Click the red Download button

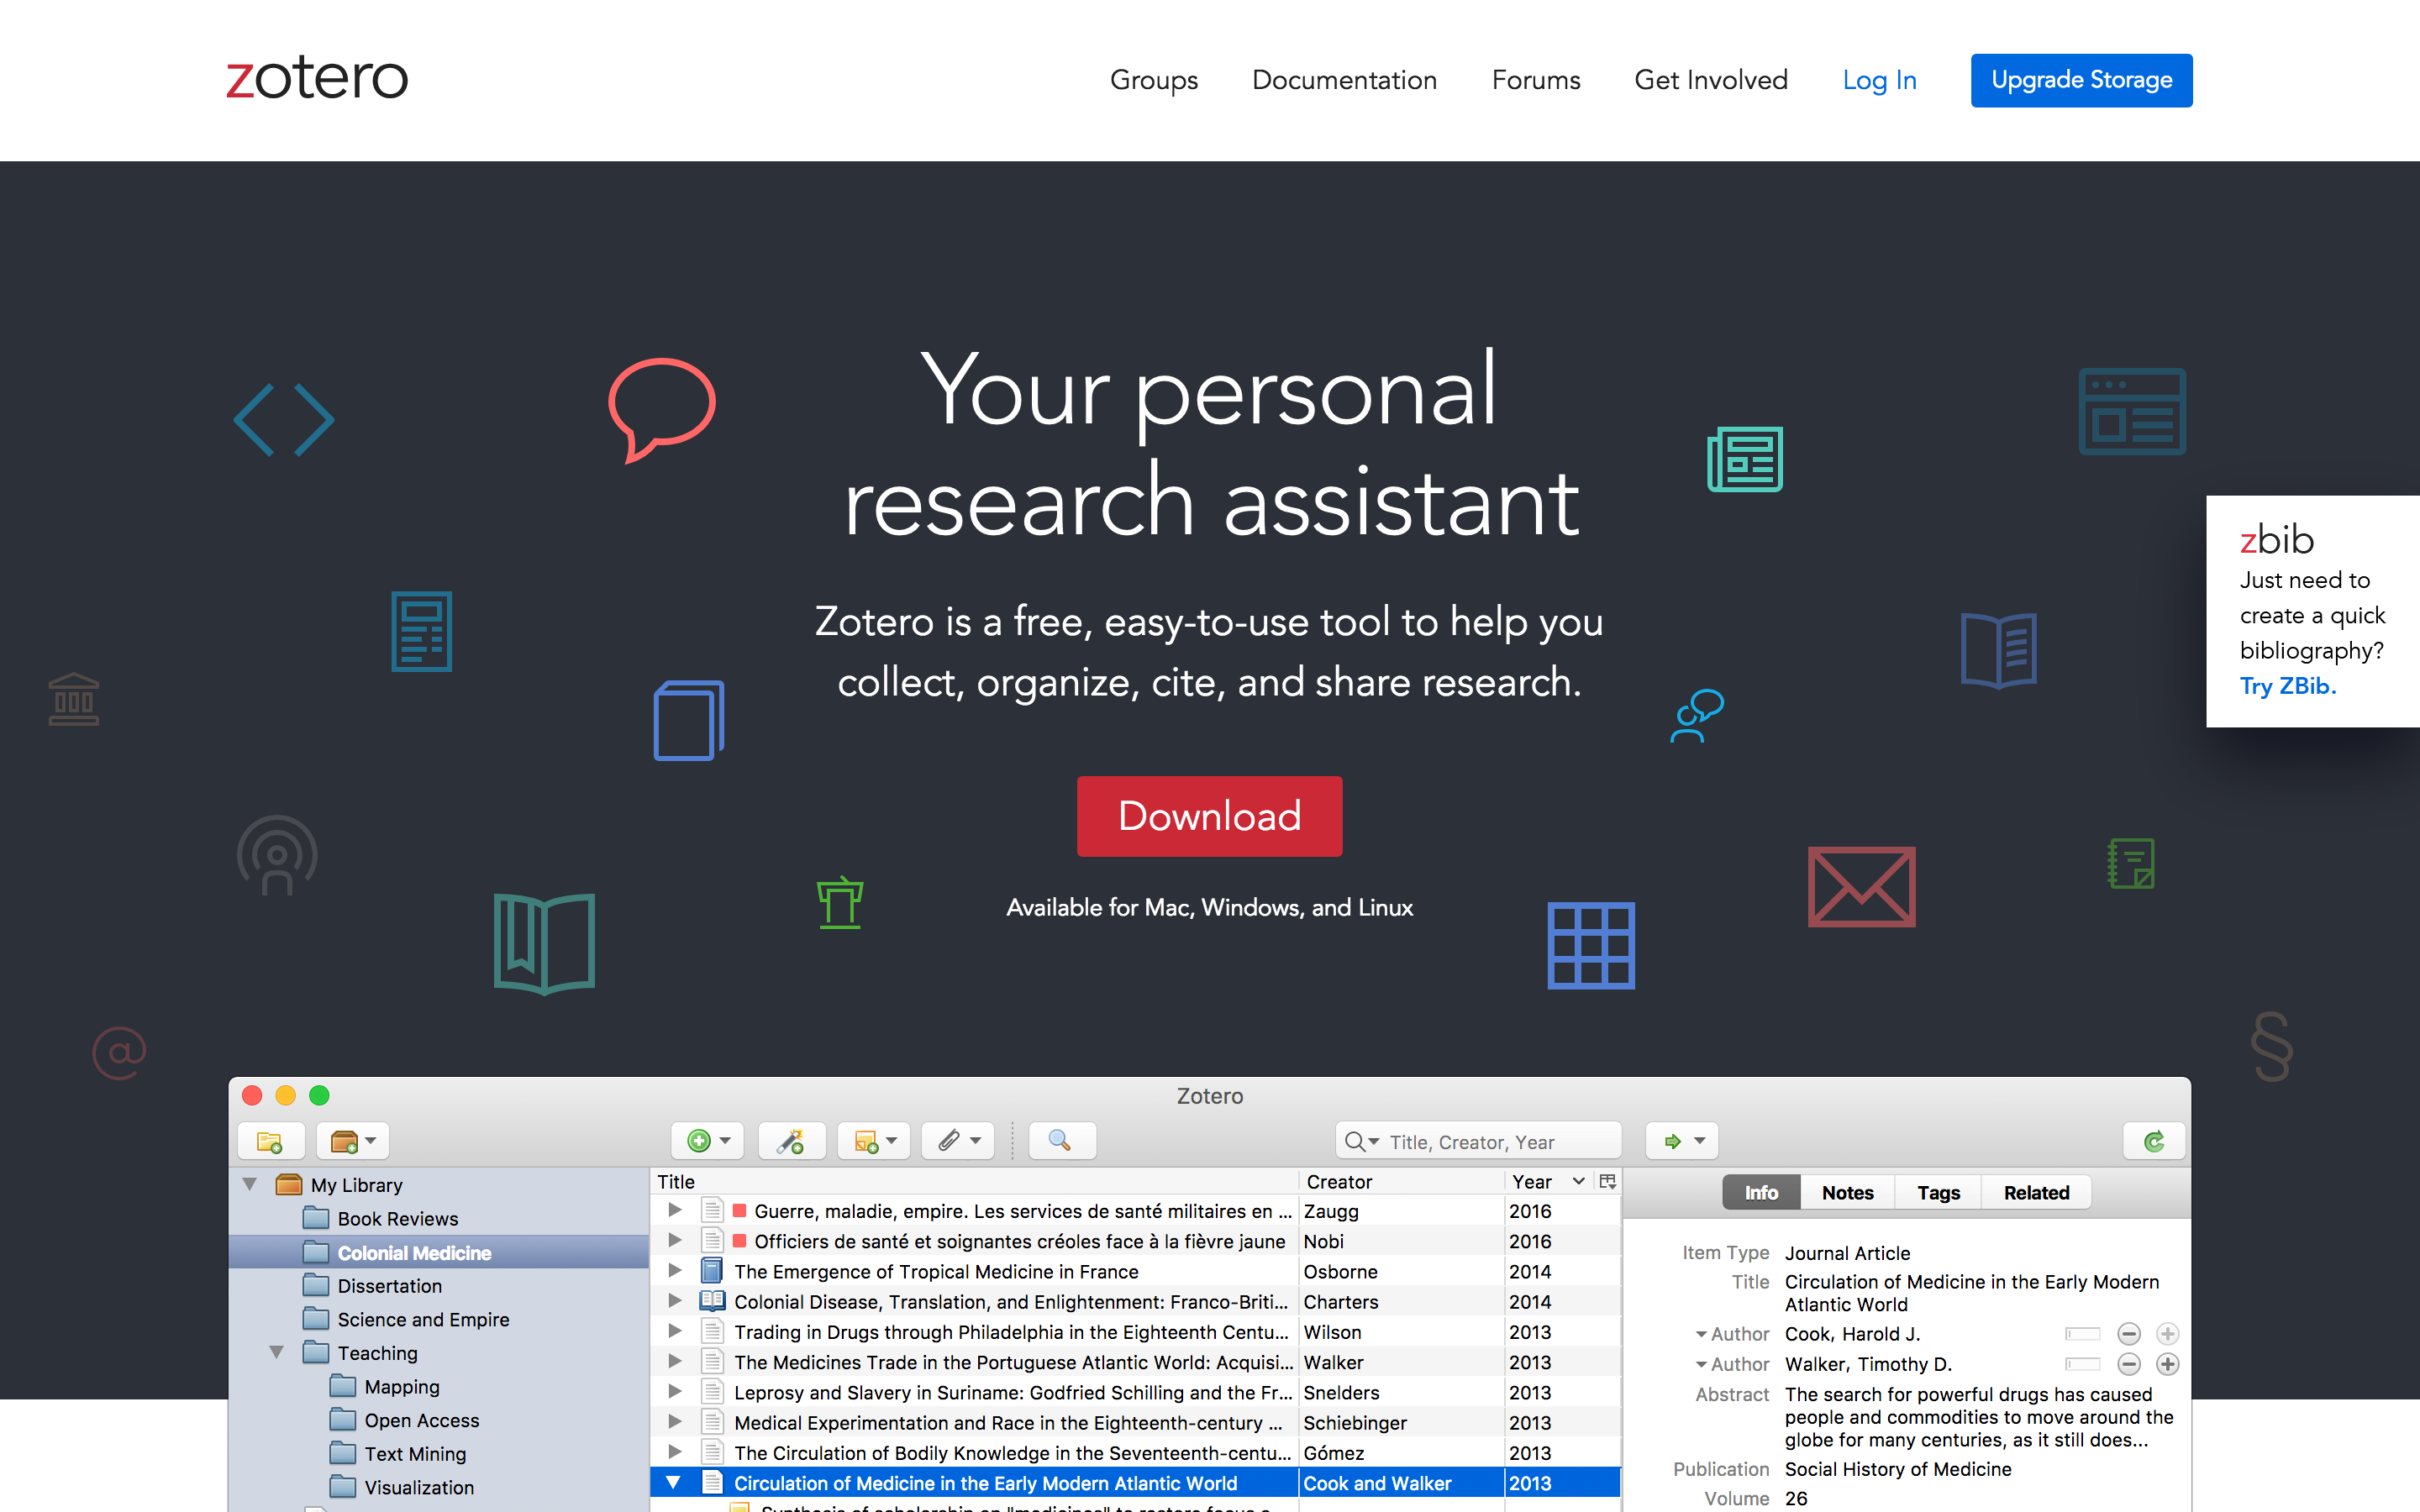coord(1209,816)
